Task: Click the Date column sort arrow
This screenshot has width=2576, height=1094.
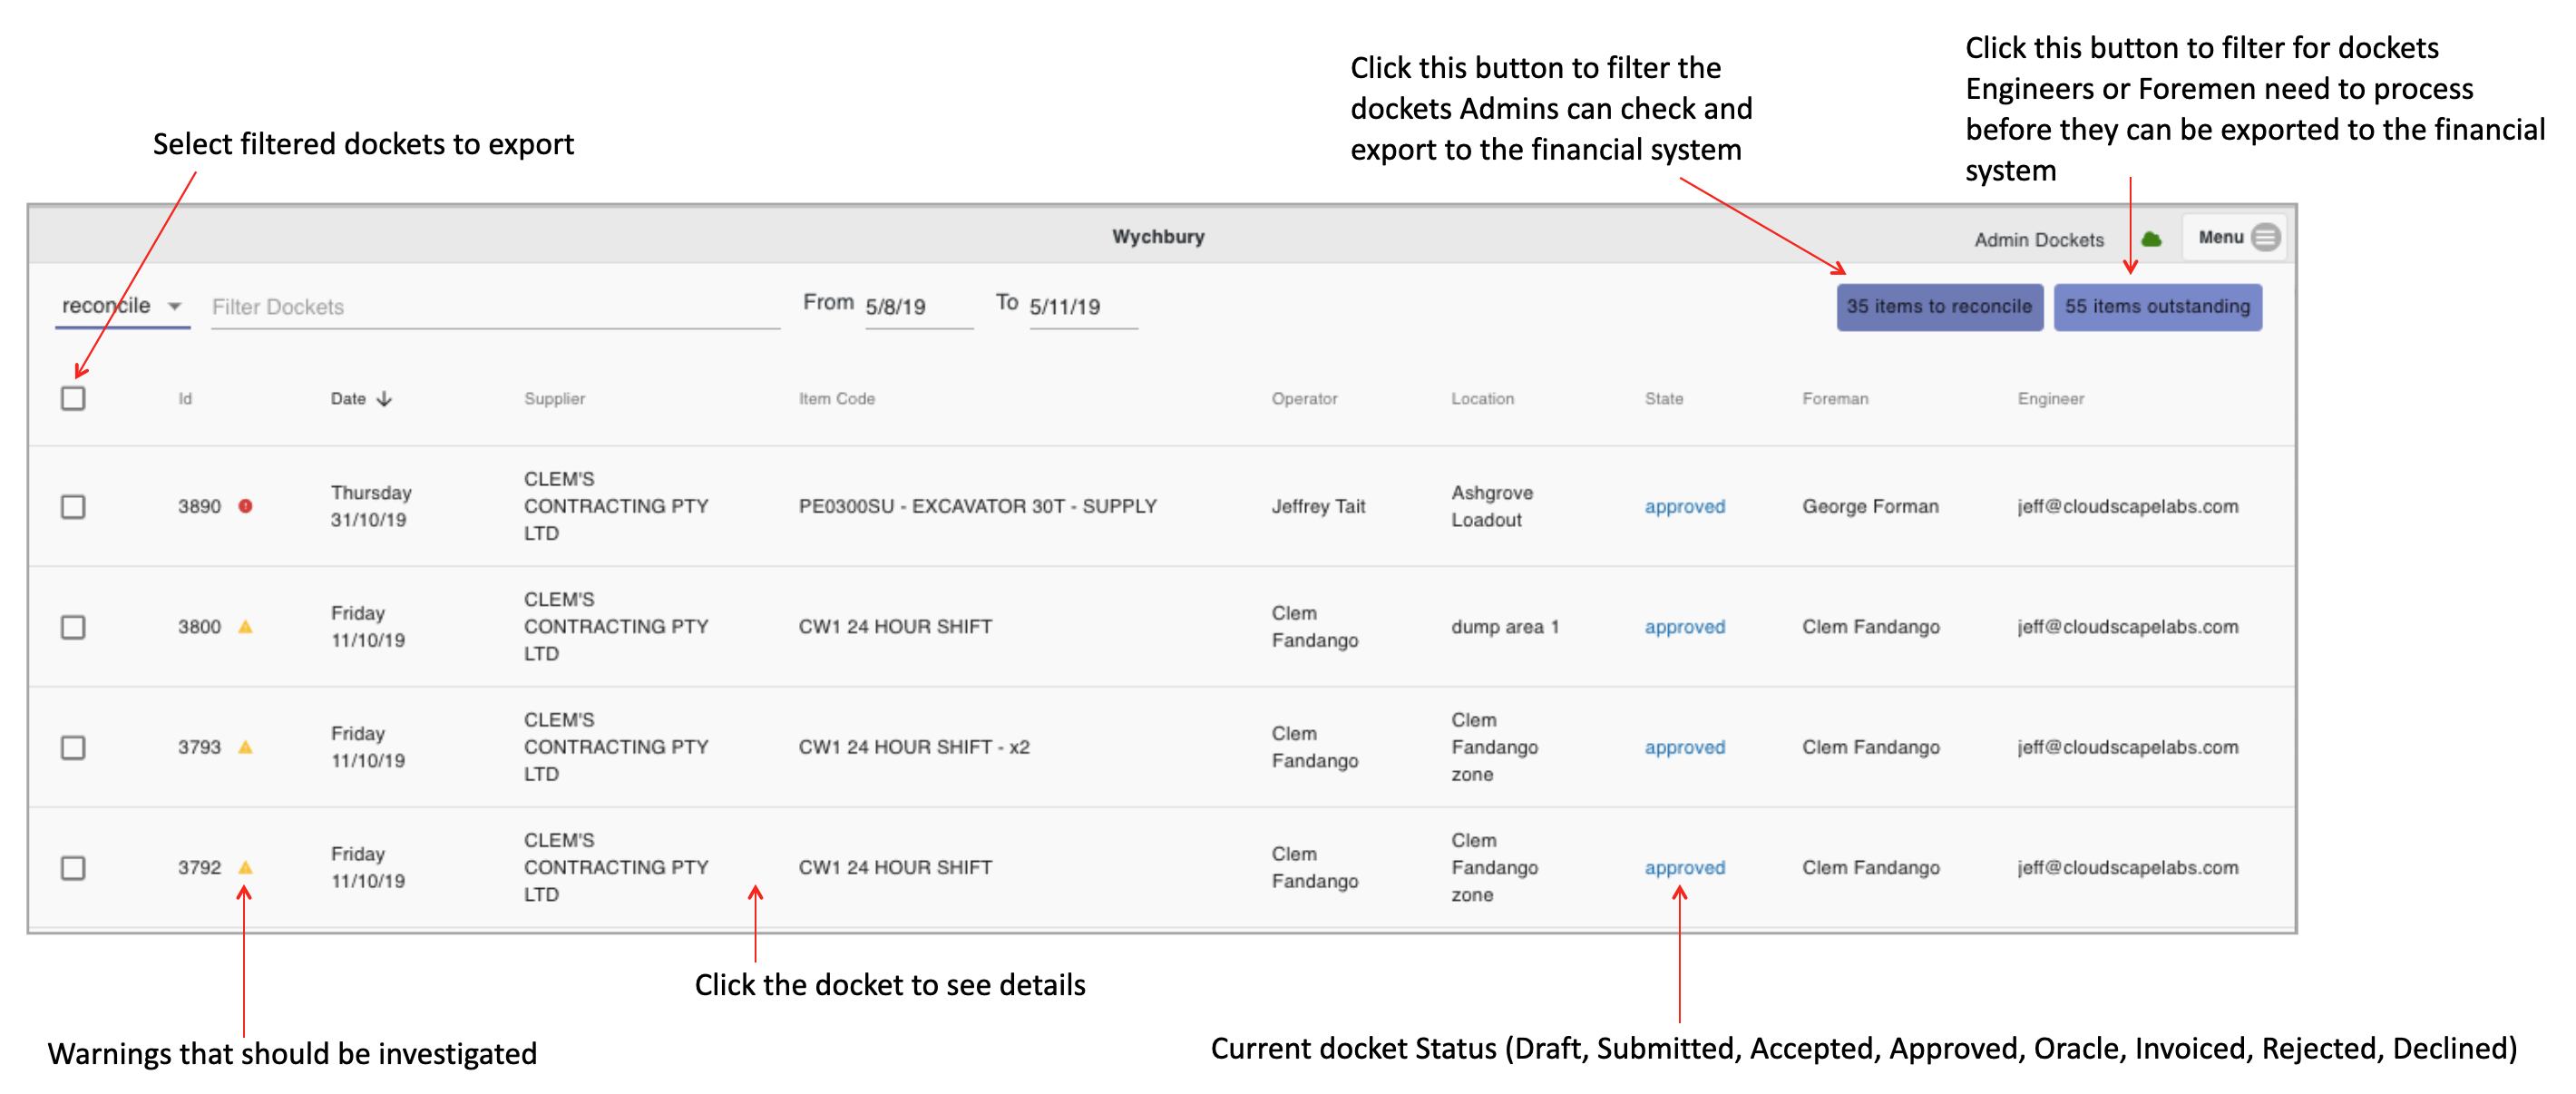Action: (385, 399)
